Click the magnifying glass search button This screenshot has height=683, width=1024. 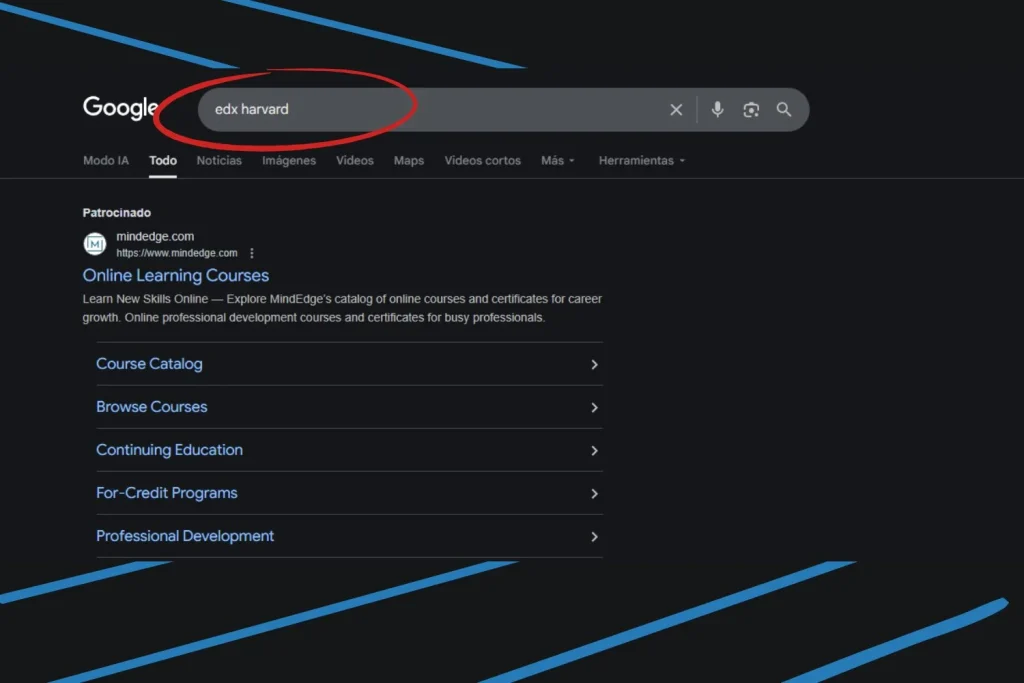point(784,110)
